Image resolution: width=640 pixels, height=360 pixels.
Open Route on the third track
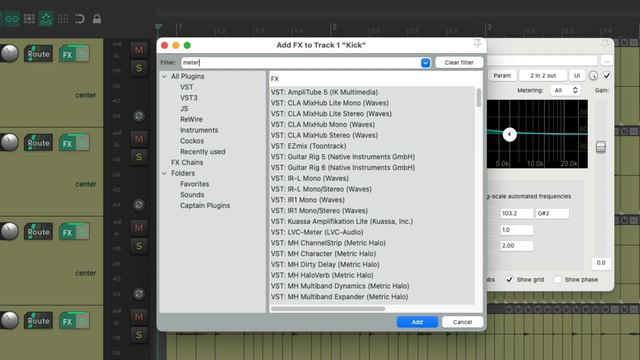click(38, 232)
